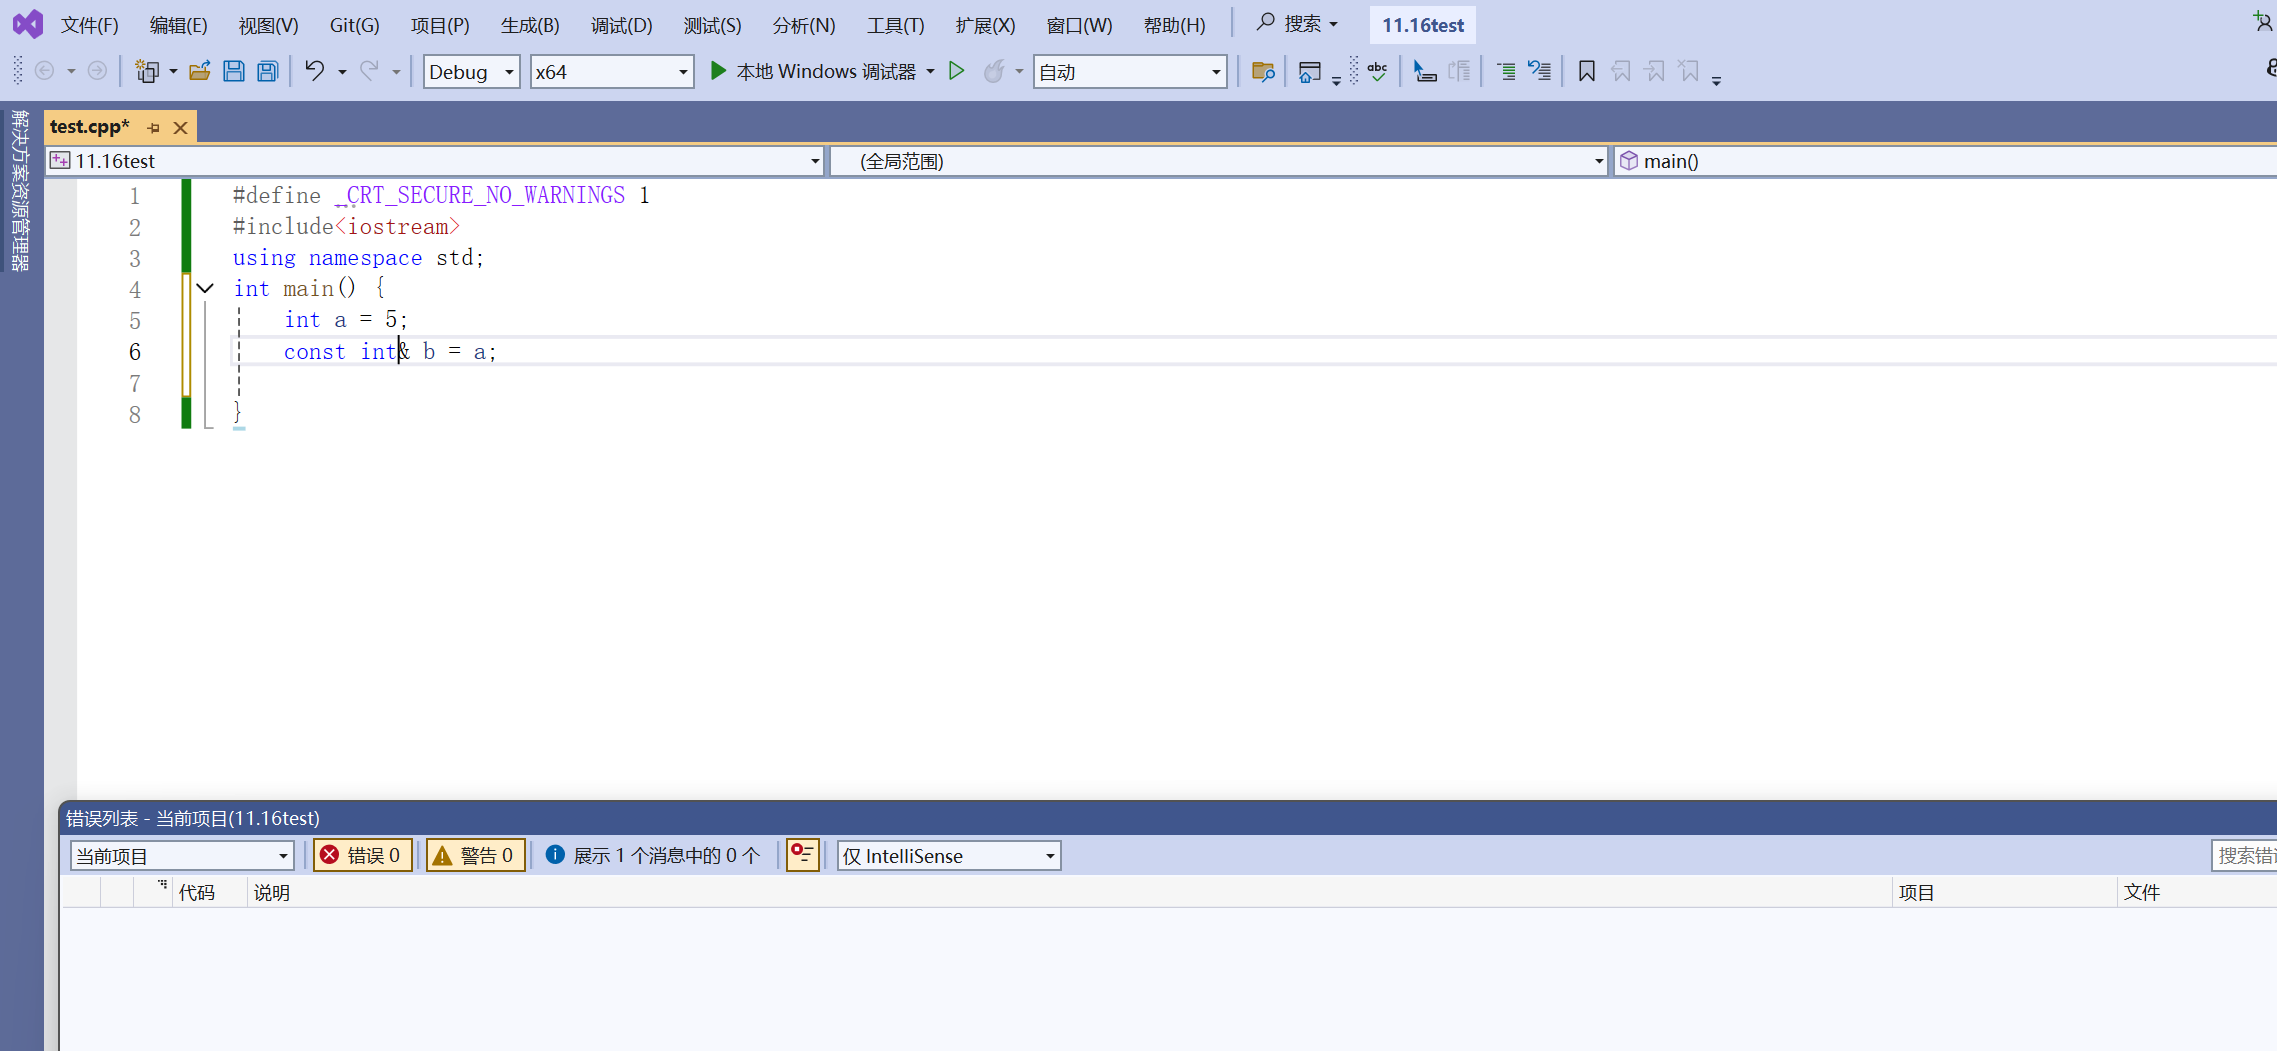2277x1051 pixels.
Task: Click the hot reload flame icon
Action: point(994,71)
